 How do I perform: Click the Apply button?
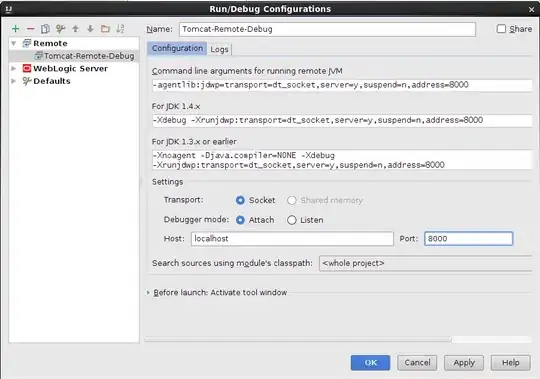pos(464,362)
